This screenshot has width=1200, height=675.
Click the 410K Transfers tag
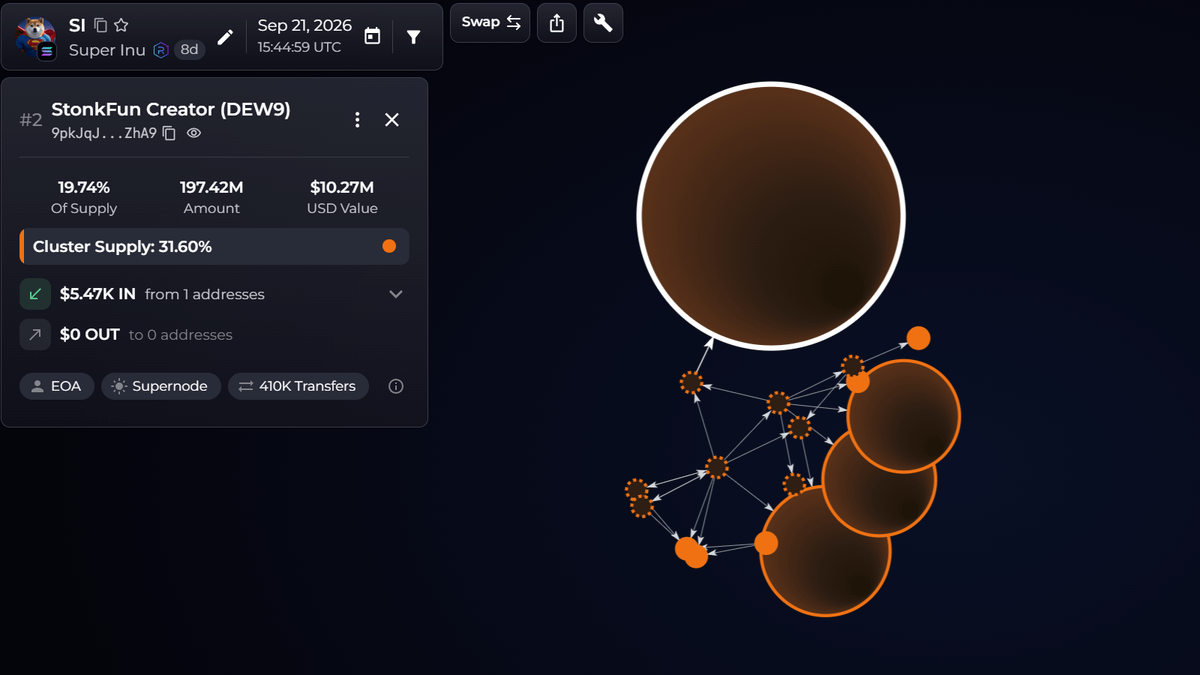(x=298, y=386)
